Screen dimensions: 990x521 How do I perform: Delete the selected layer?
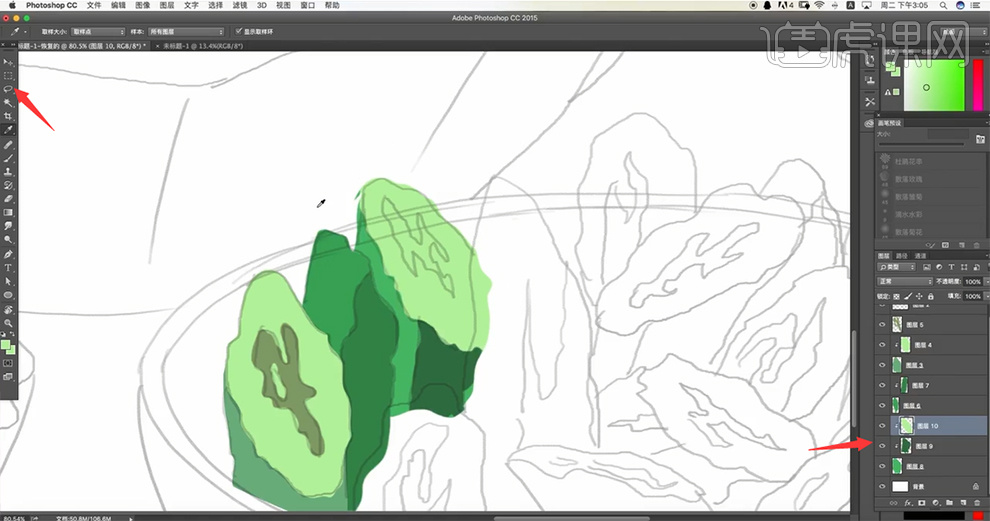(977, 503)
